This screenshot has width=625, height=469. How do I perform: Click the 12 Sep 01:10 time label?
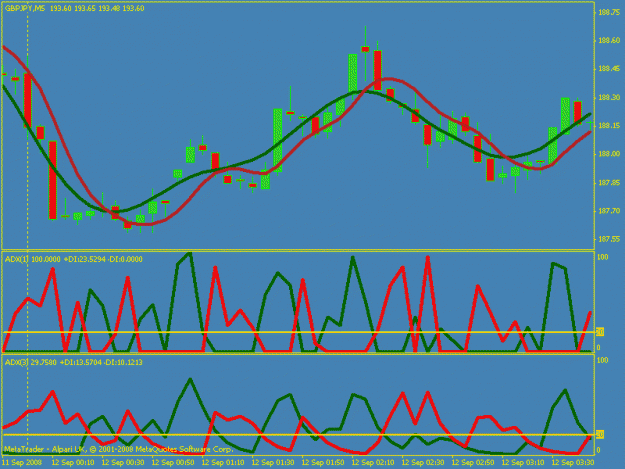pos(223,463)
